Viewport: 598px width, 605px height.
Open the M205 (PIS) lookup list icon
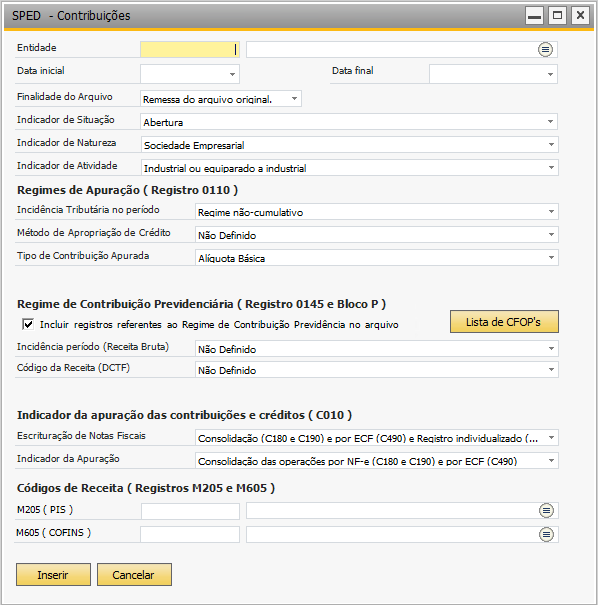[x=546, y=511]
